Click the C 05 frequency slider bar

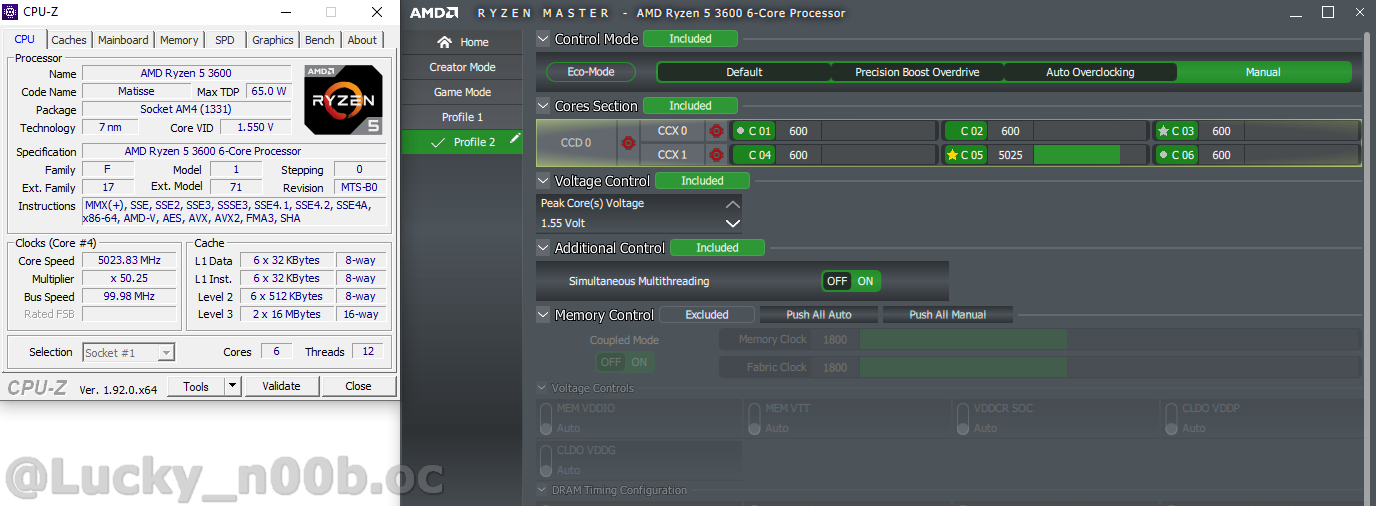(x=1075, y=155)
